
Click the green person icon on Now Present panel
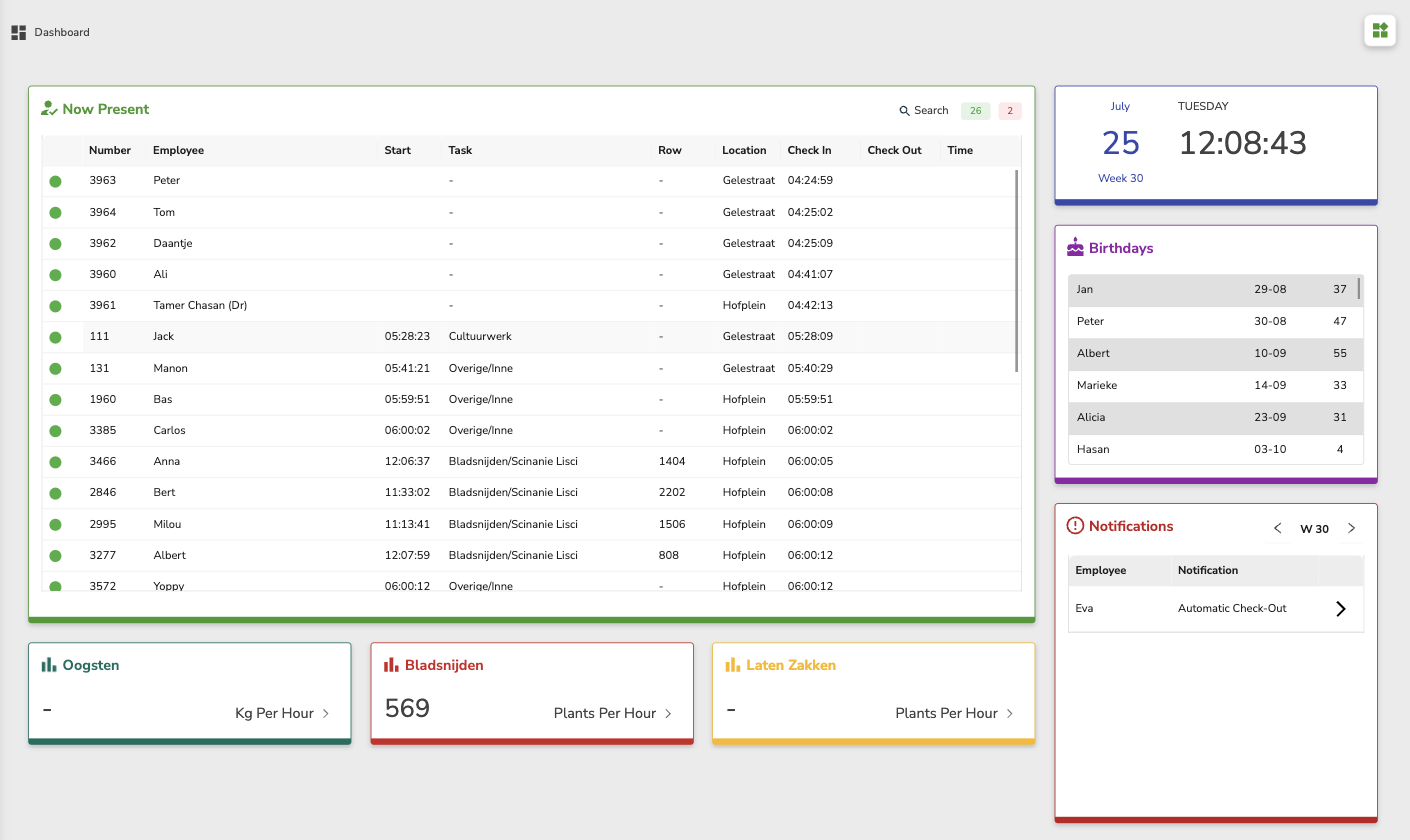48,107
